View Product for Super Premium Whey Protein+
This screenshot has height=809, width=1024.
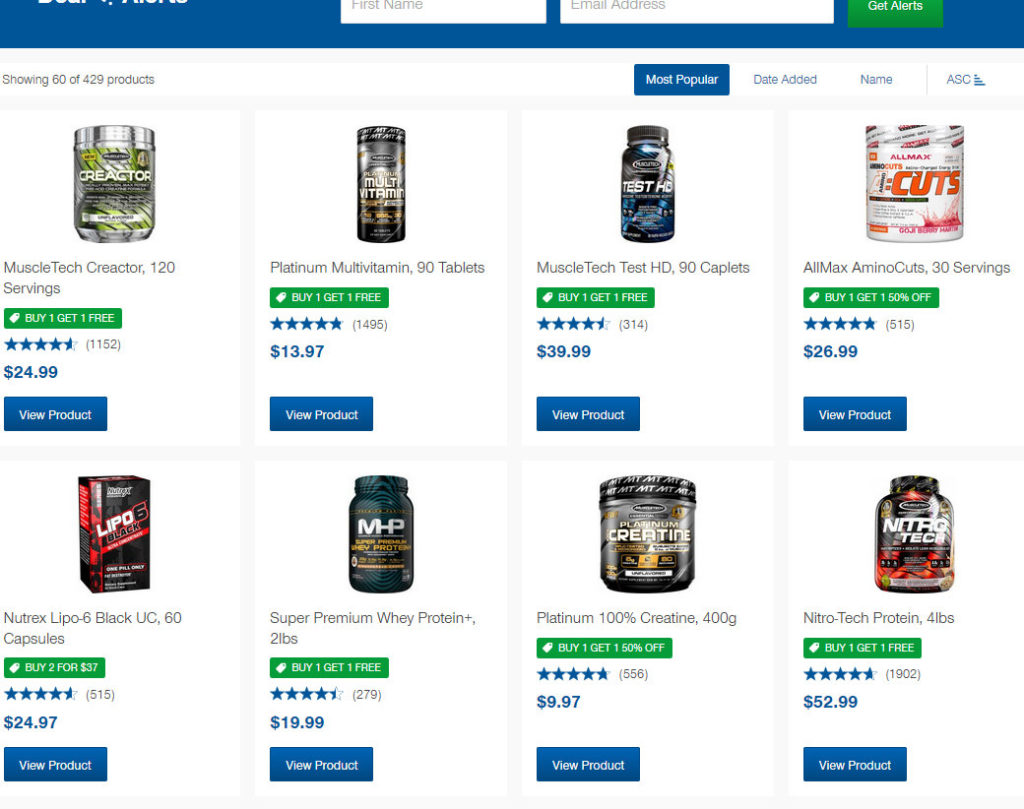pyautogui.click(x=321, y=765)
